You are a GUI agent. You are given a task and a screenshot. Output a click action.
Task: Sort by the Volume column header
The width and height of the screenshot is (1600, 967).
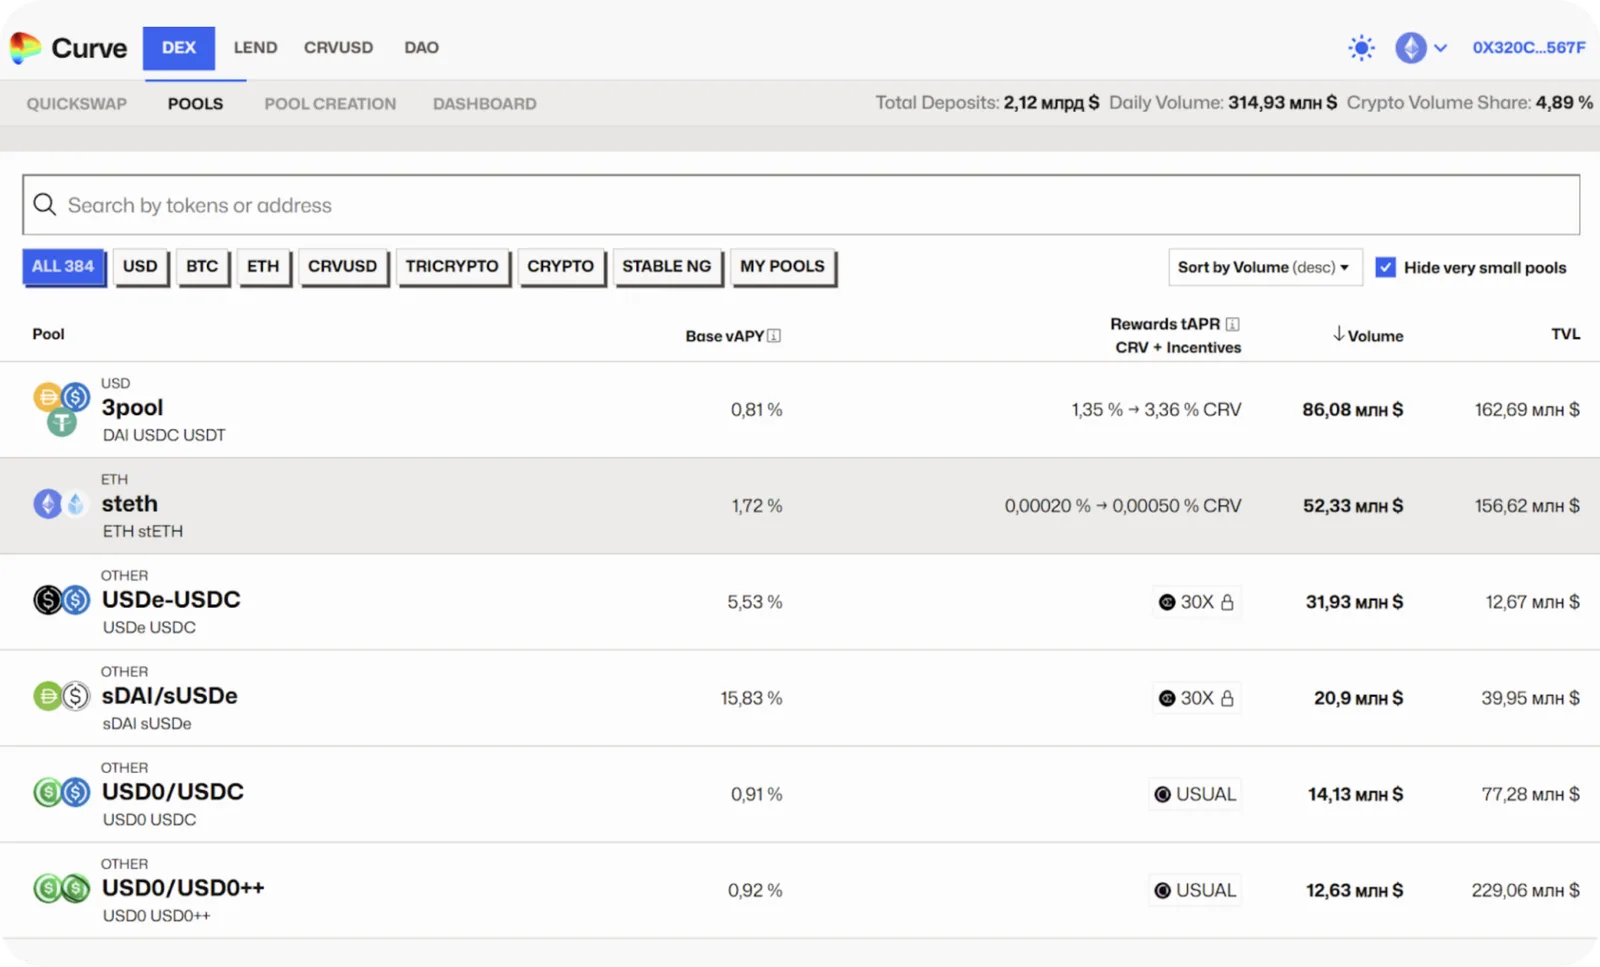[x=1368, y=335]
